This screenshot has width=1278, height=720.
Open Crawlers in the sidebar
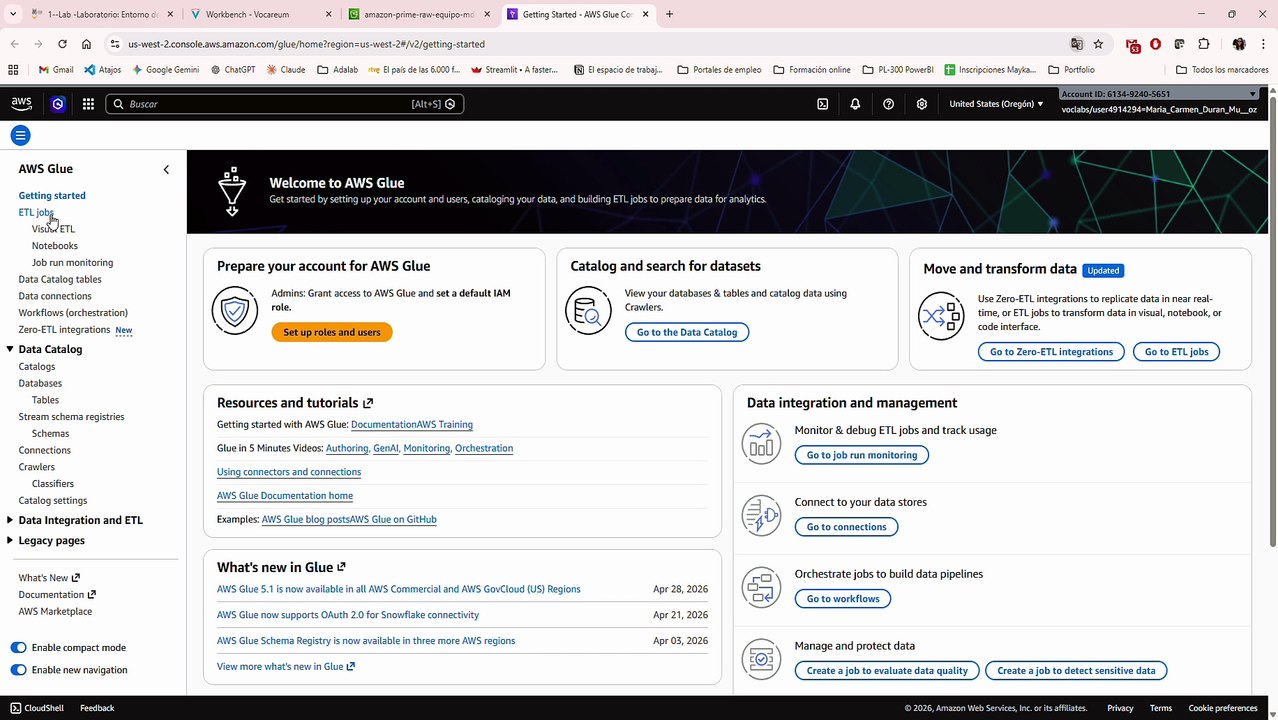click(37, 467)
